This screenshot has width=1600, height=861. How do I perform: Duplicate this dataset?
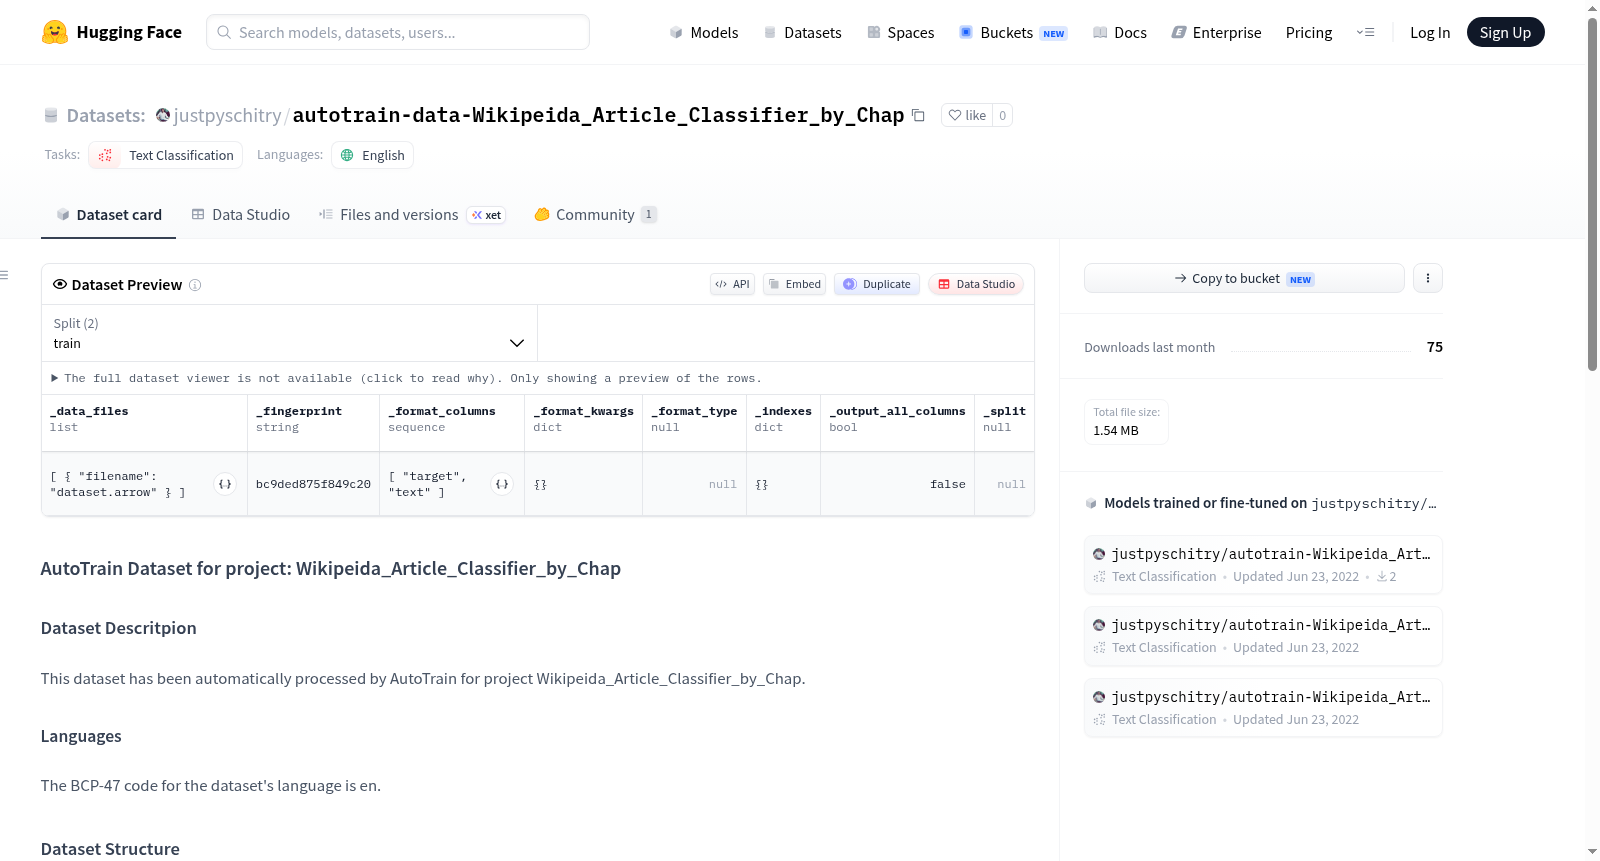[x=877, y=284]
